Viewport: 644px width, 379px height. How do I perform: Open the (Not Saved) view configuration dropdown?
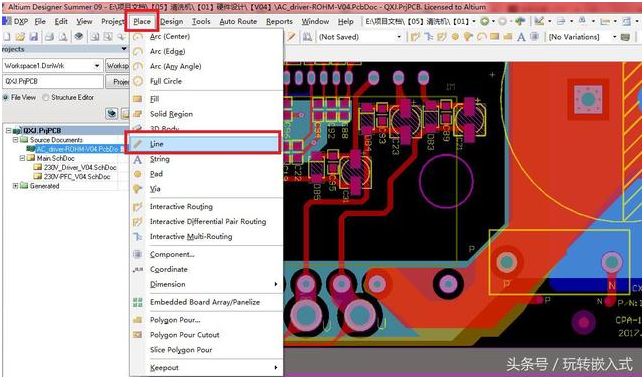tap(398, 37)
